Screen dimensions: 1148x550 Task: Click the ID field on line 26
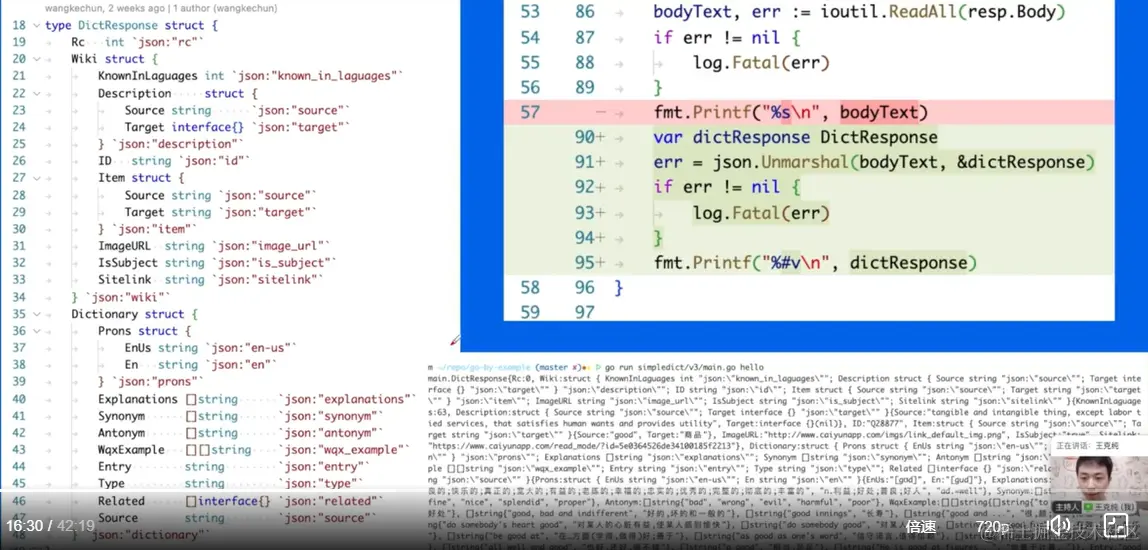pos(105,161)
